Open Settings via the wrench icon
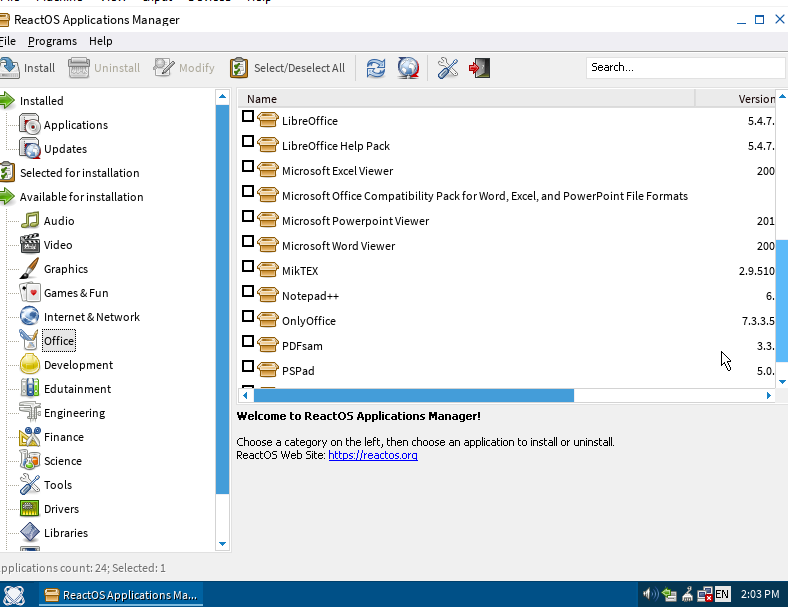Image resolution: width=788 pixels, height=607 pixels. [x=448, y=68]
